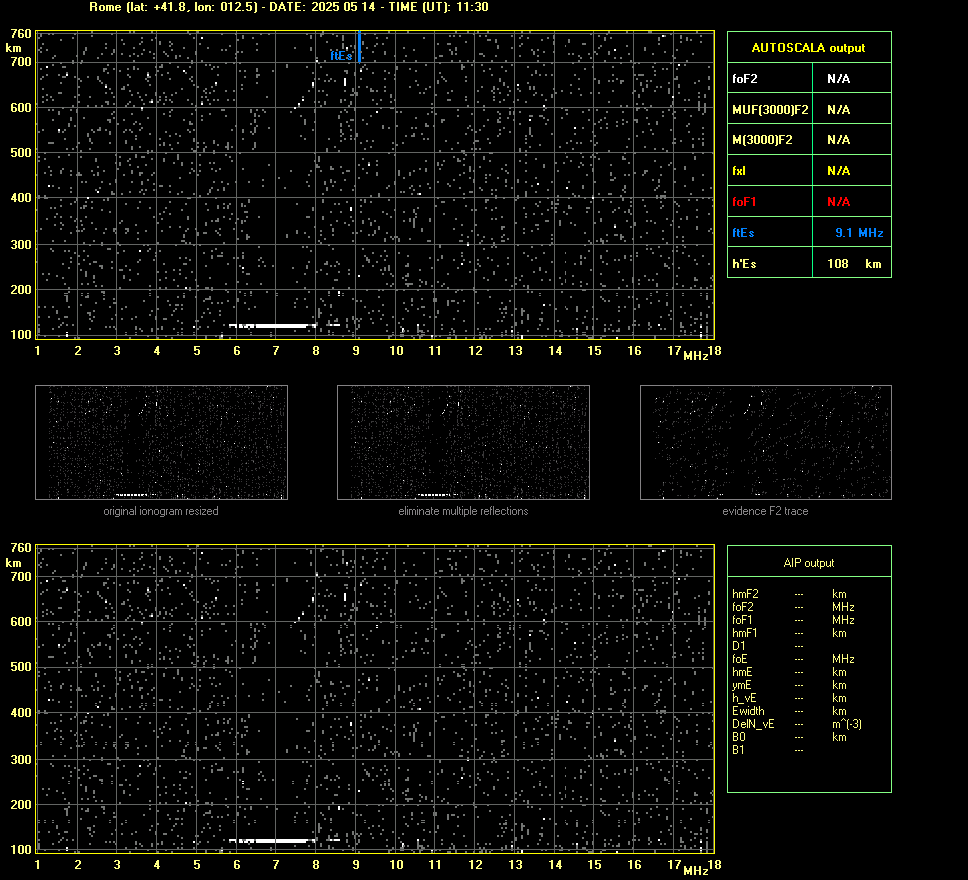The height and width of the screenshot is (880, 968).
Task: Select the DelN_vE entry in AIP output
Action: (x=753, y=724)
